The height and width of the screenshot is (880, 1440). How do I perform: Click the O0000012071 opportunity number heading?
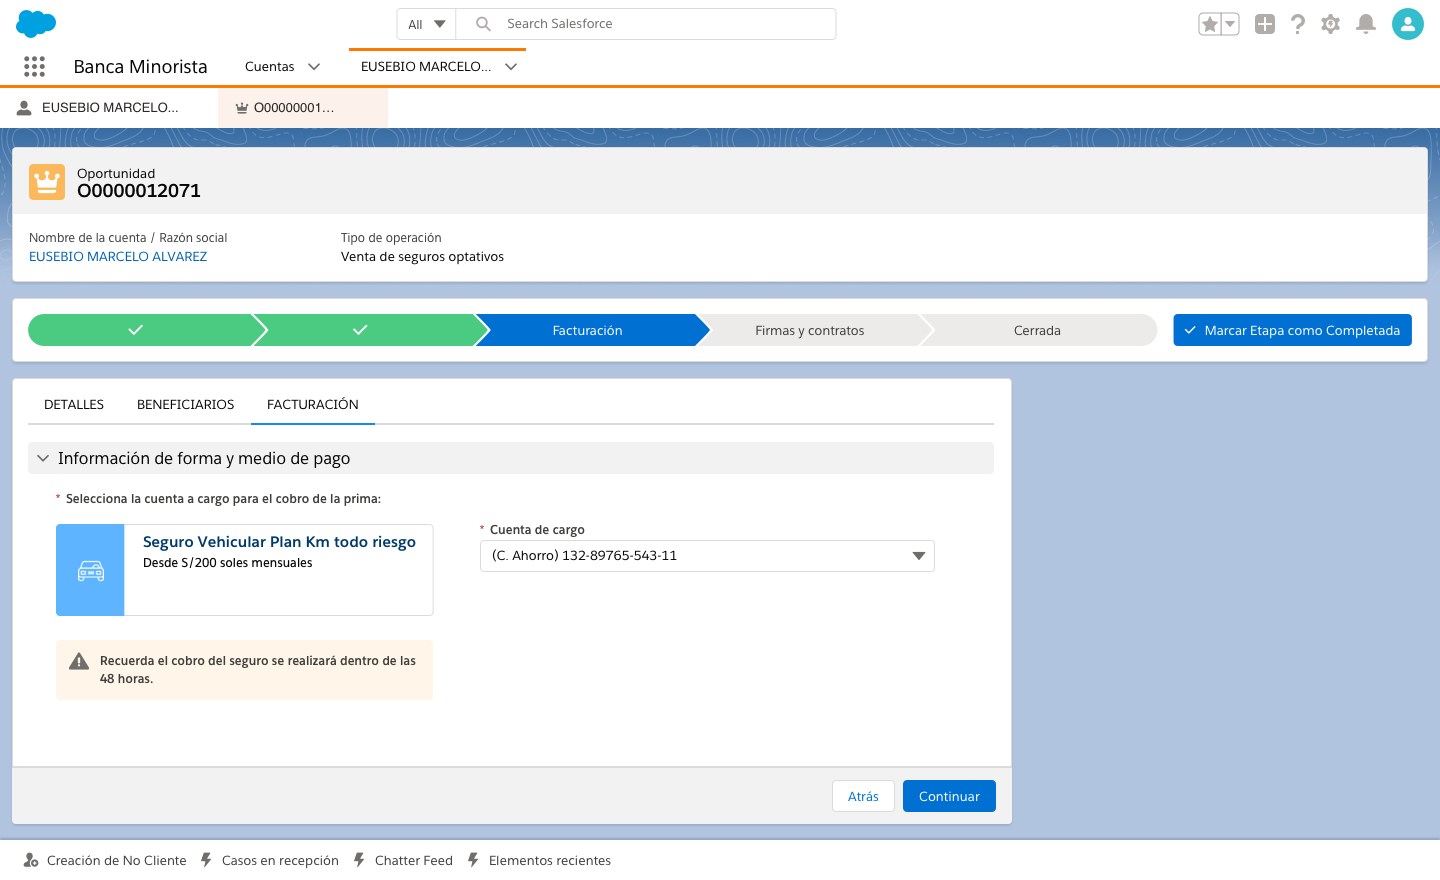(139, 191)
